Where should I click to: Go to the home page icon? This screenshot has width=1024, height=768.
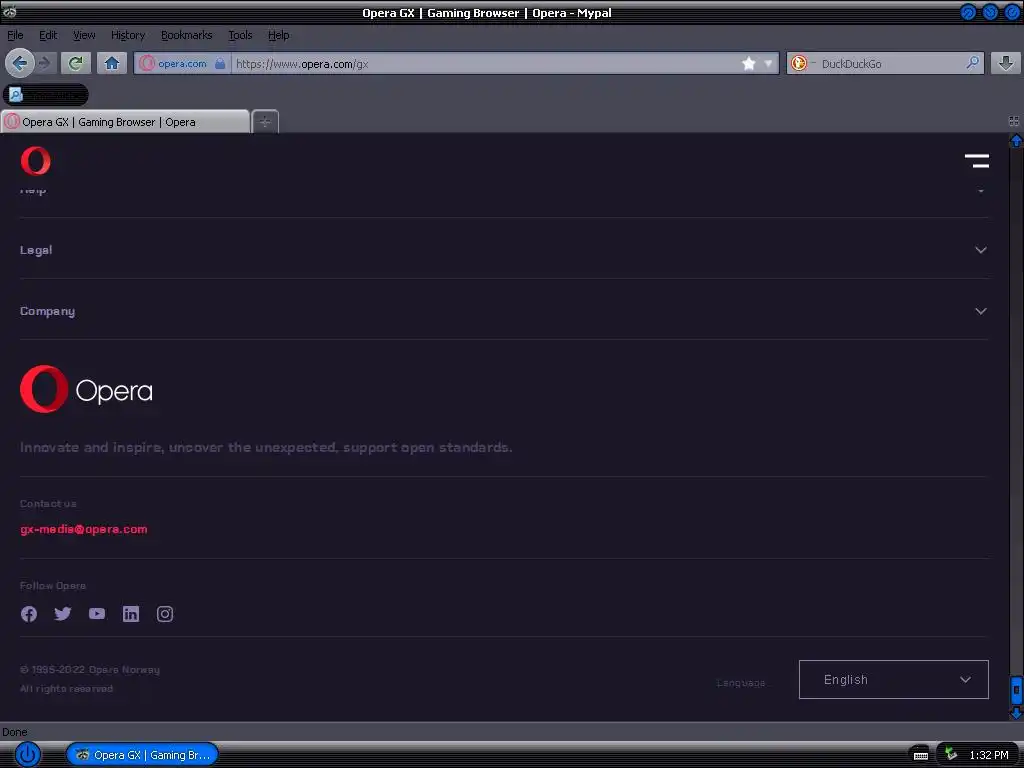pos(112,63)
